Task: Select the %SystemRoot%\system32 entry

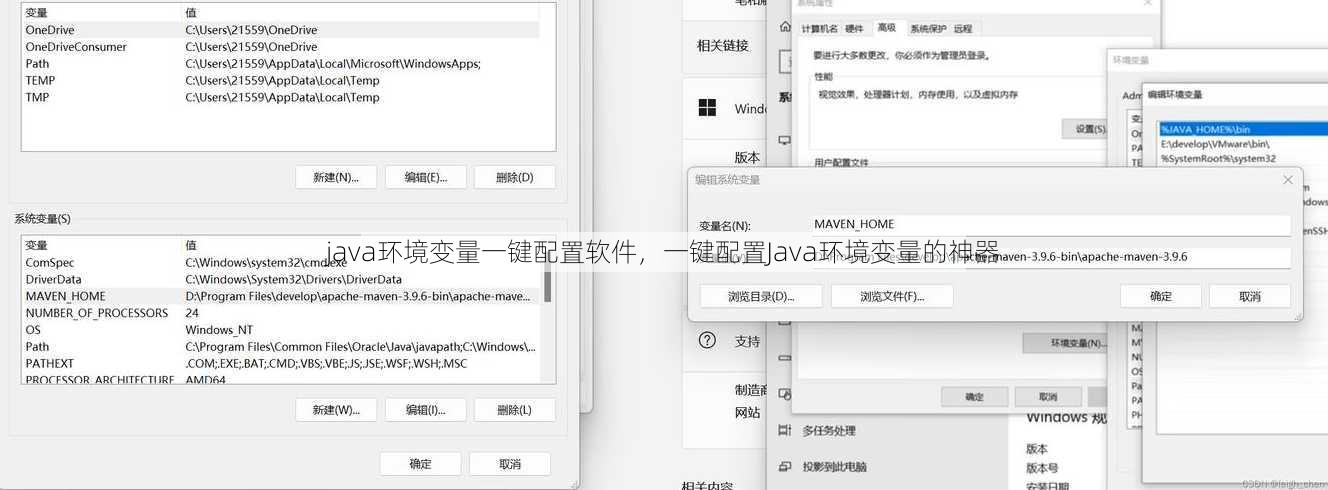Action: [x=1243, y=158]
